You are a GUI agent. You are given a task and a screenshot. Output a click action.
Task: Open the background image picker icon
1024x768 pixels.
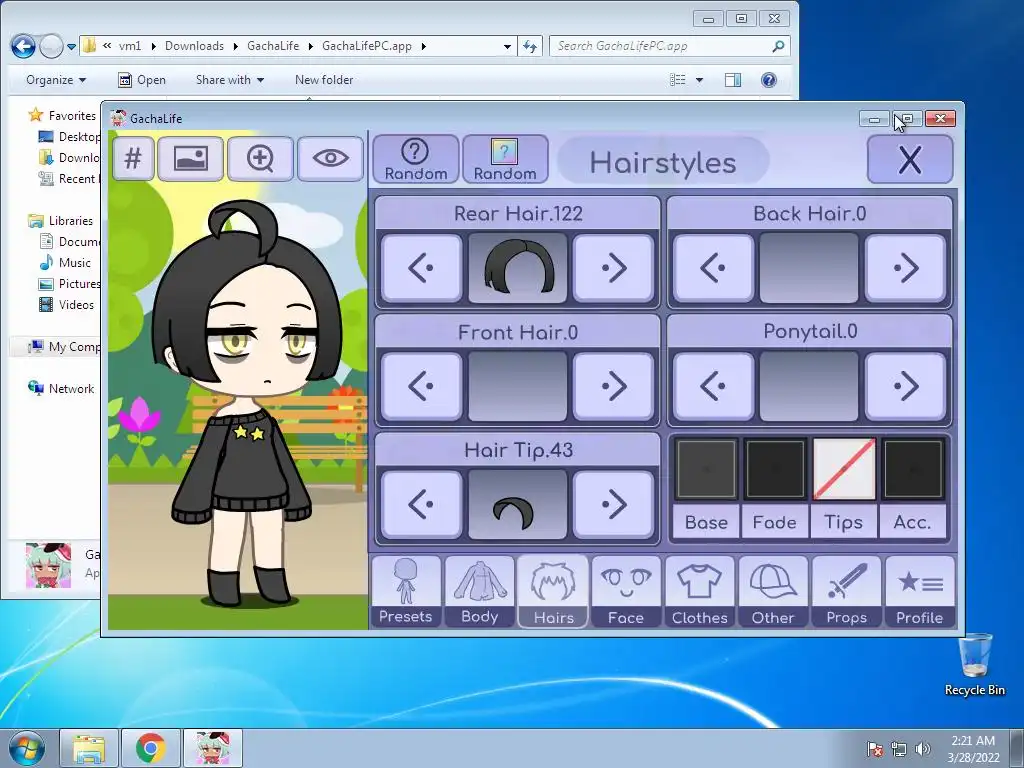pyautogui.click(x=191, y=158)
